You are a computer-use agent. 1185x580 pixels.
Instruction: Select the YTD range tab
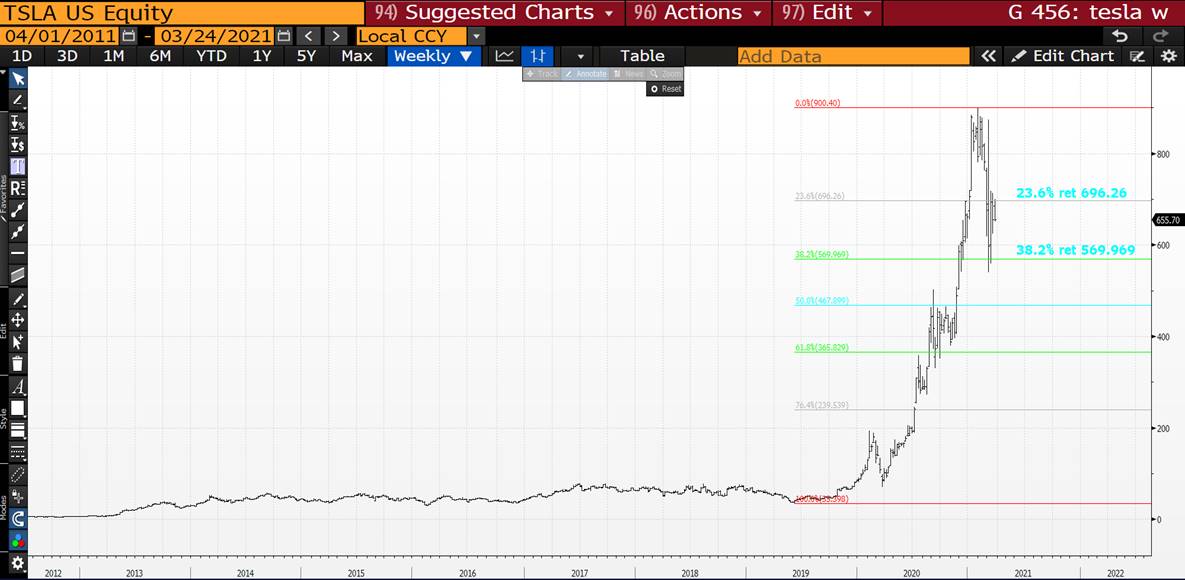point(210,56)
